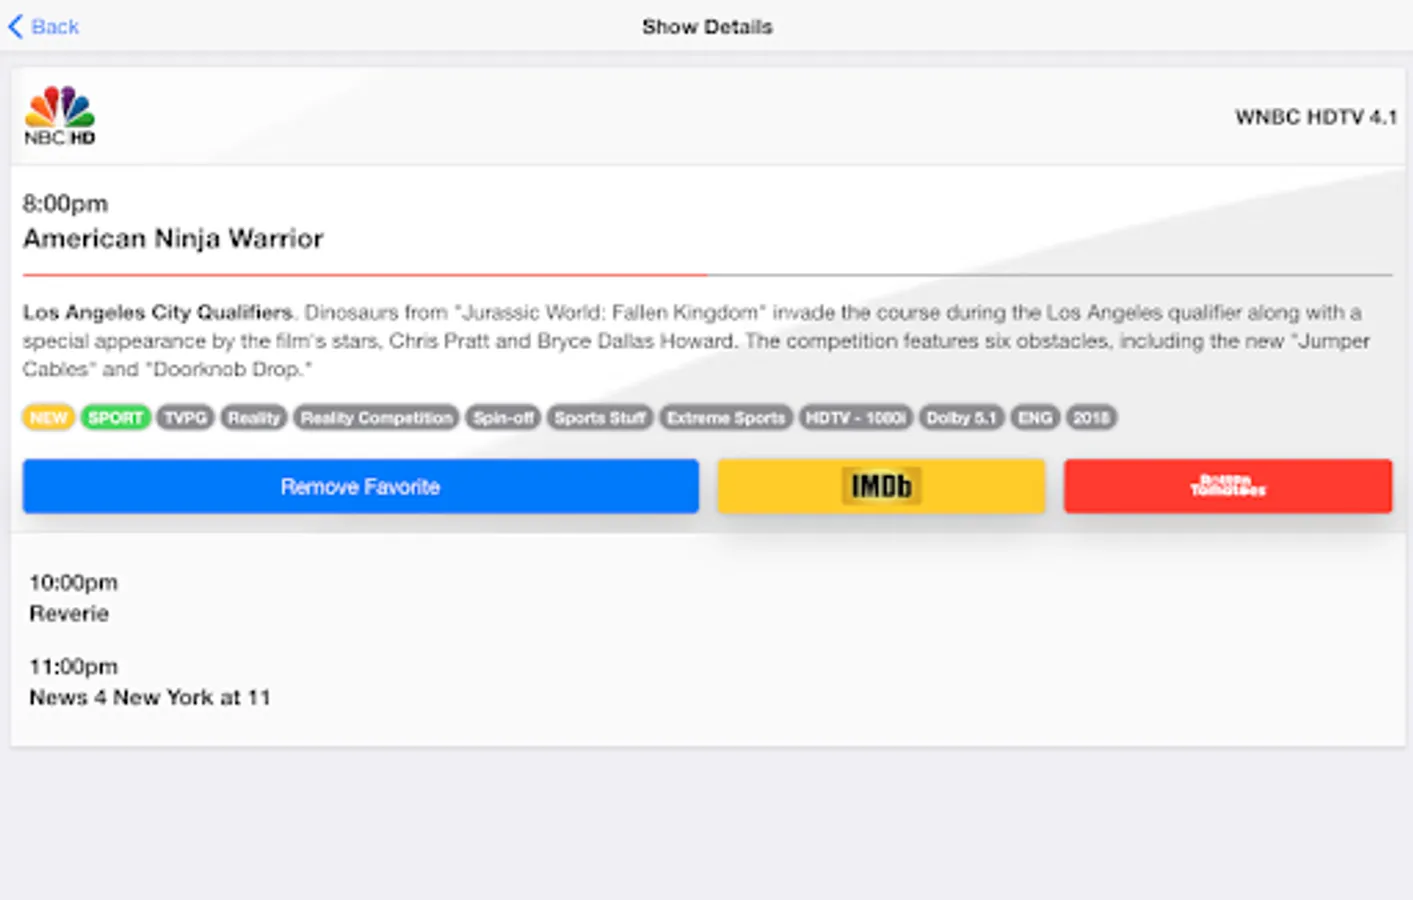Viewport: 1413px width, 900px height.
Task: Select the Reality genre tag
Action: 254,417
